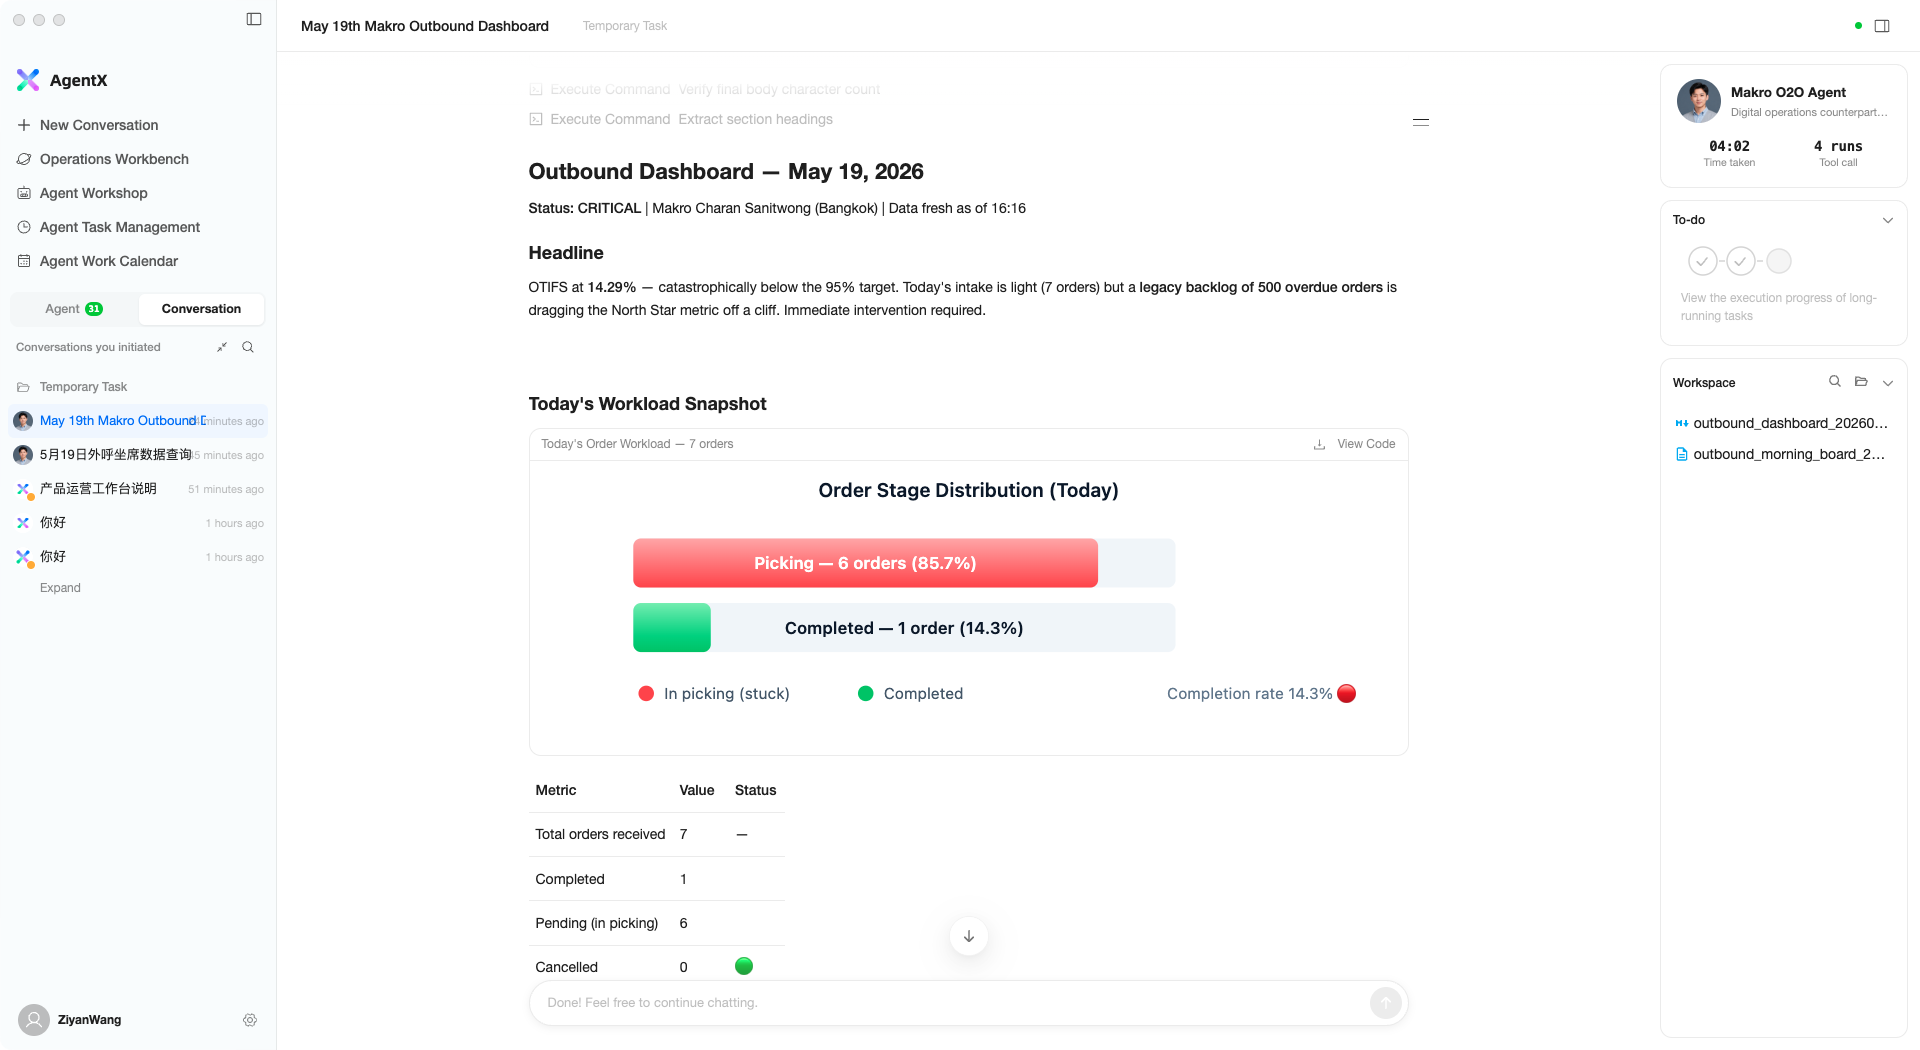Open the Workspace folder icon

[1861, 382]
